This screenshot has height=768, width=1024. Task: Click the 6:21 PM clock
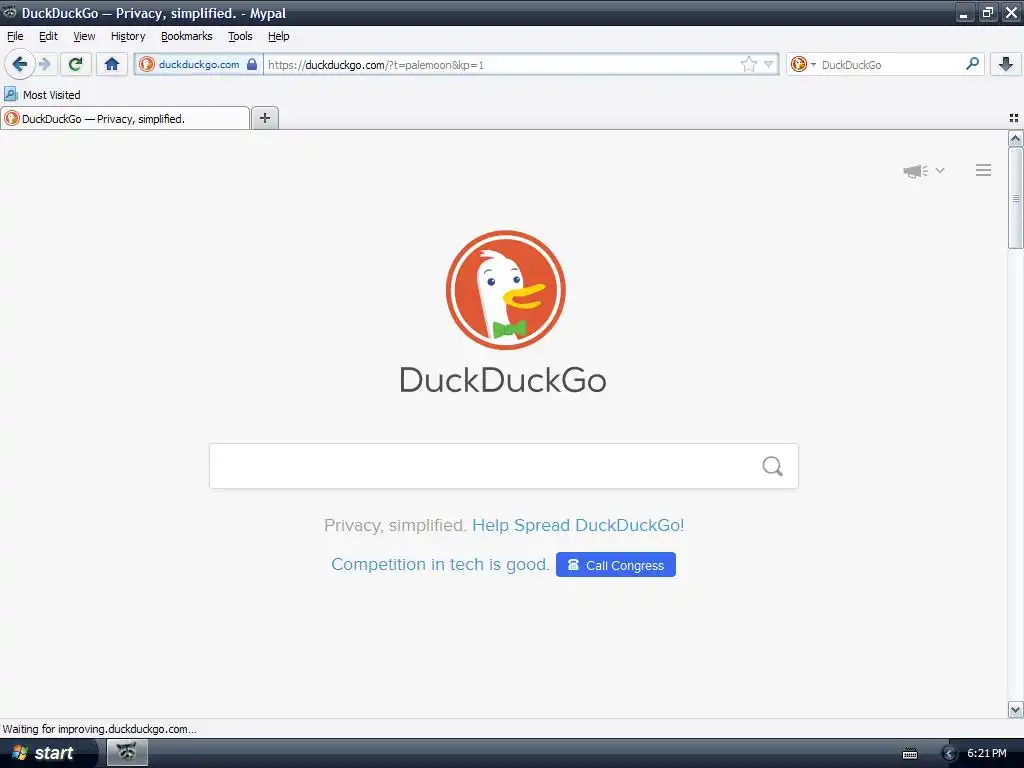[x=987, y=753]
